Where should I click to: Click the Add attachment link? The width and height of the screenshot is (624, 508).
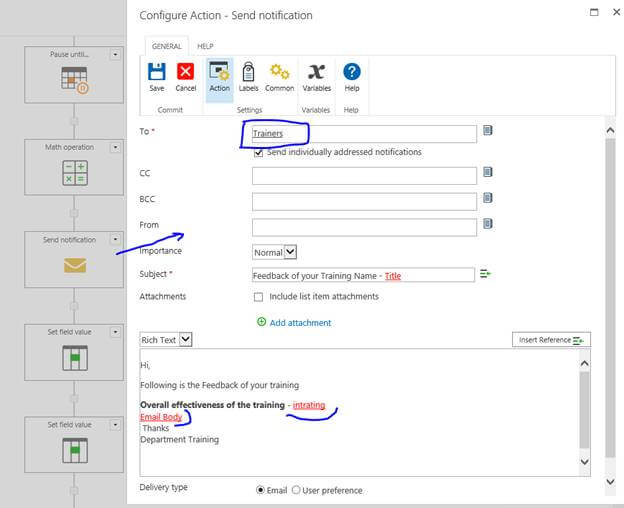tap(300, 323)
